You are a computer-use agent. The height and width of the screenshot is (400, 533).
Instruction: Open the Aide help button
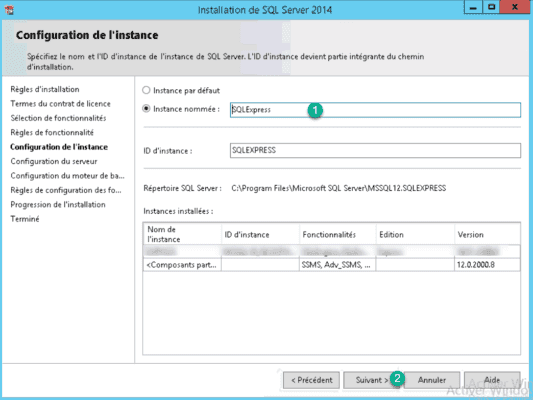click(x=492, y=380)
